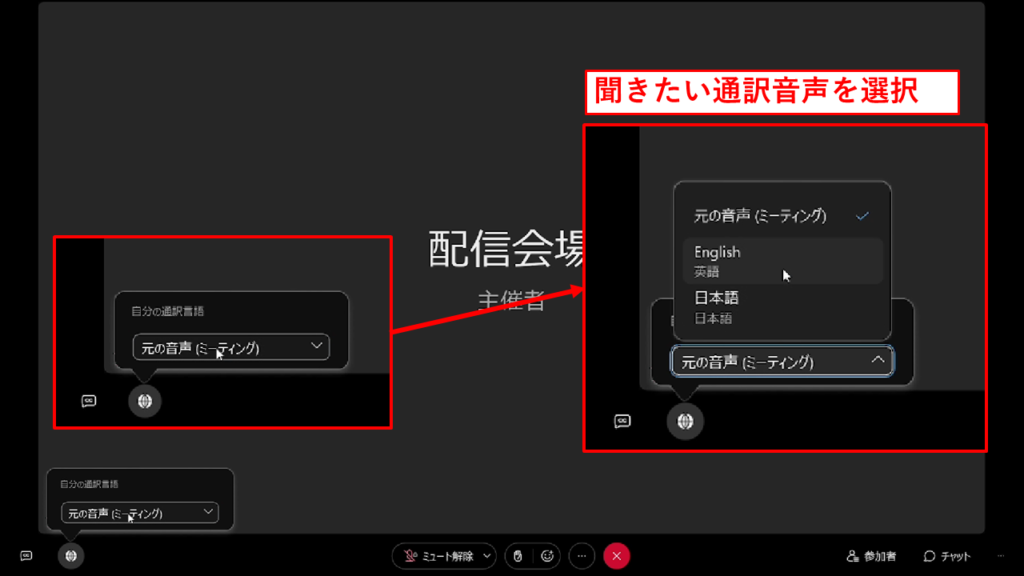Unmute by clicking ミュート解除
Screen dimensions: 1024x576
[441, 556]
